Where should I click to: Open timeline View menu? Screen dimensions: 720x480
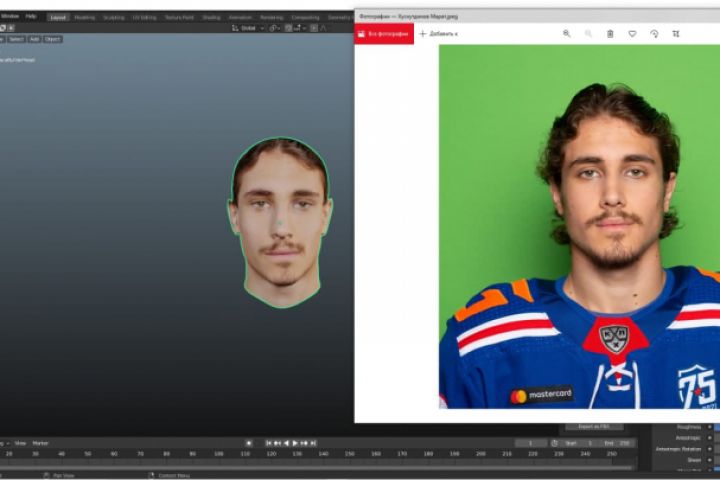coord(20,443)
